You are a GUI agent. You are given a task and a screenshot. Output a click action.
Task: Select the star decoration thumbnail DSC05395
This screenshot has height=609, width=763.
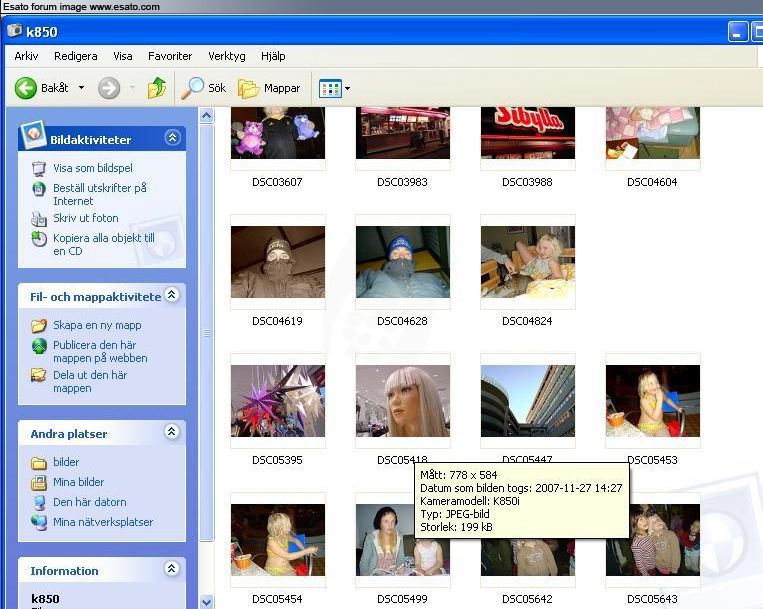(278, 401)
